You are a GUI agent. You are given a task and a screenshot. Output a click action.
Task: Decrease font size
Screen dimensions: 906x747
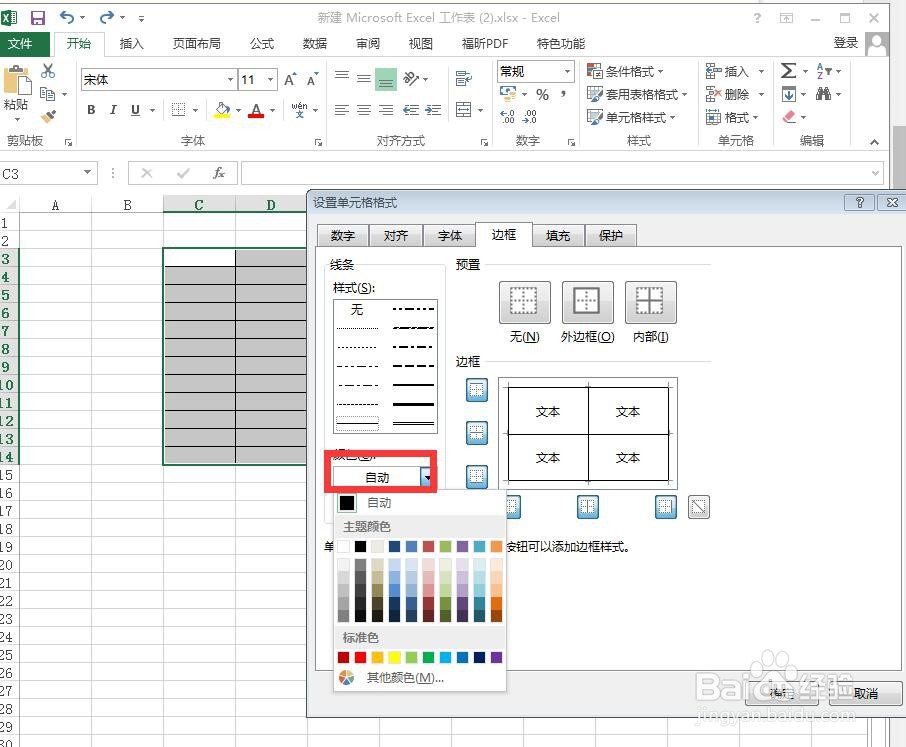312,80
